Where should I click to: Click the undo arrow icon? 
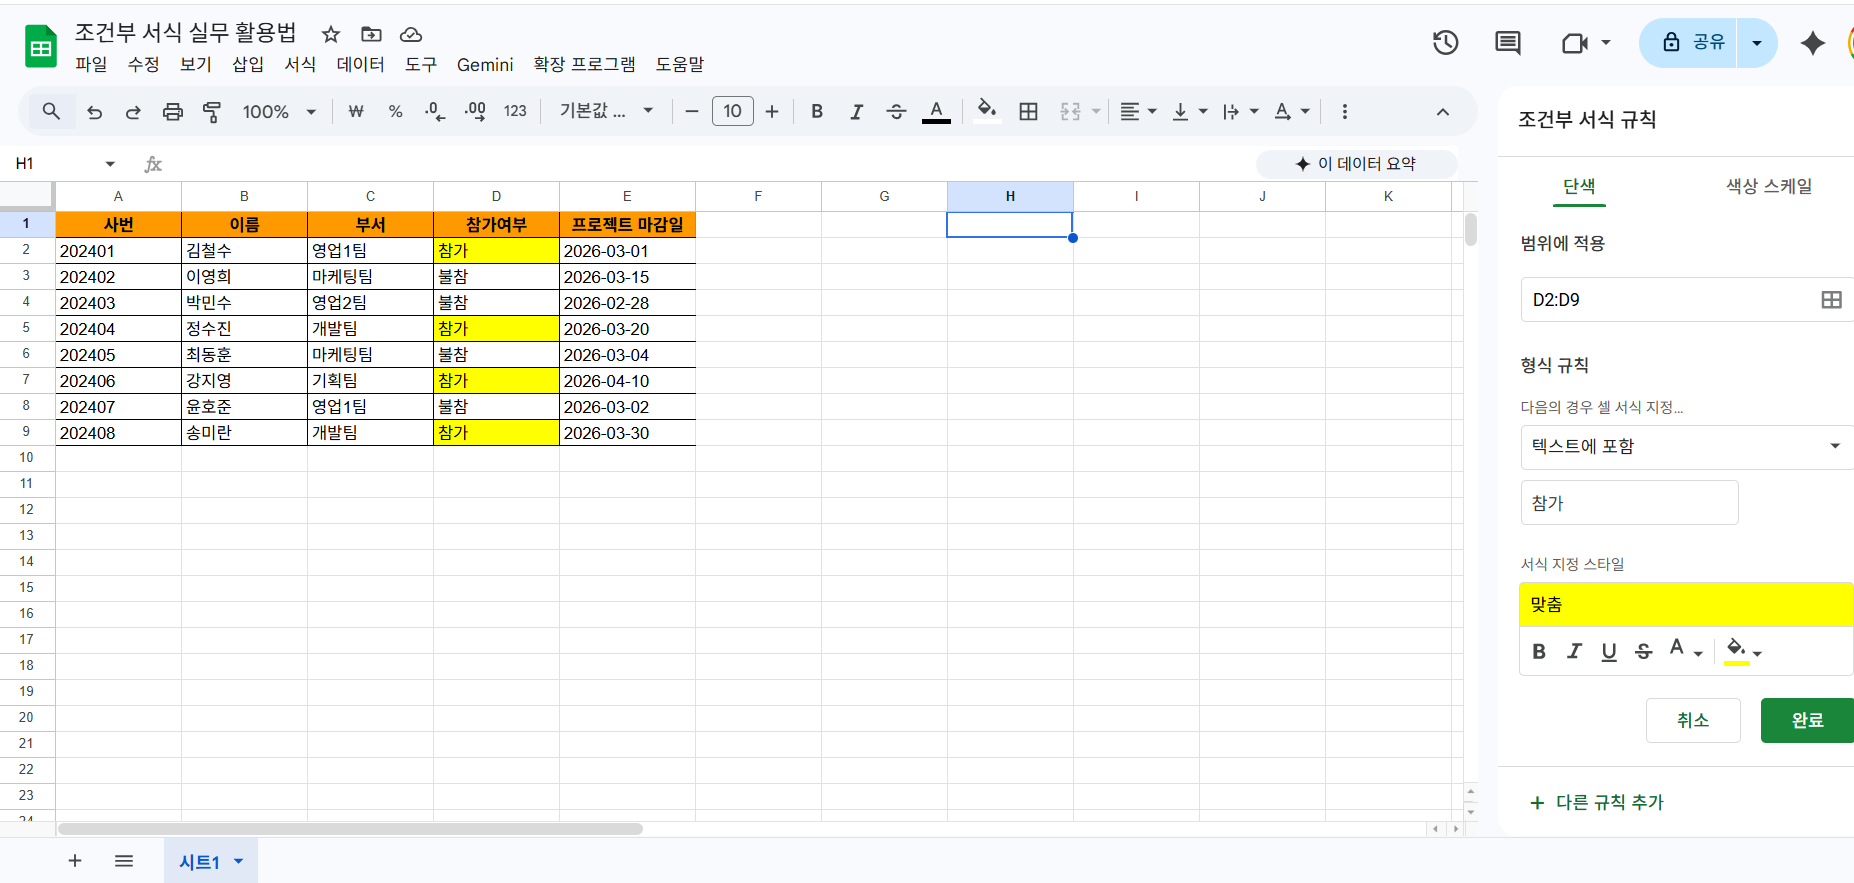point(95,112)
